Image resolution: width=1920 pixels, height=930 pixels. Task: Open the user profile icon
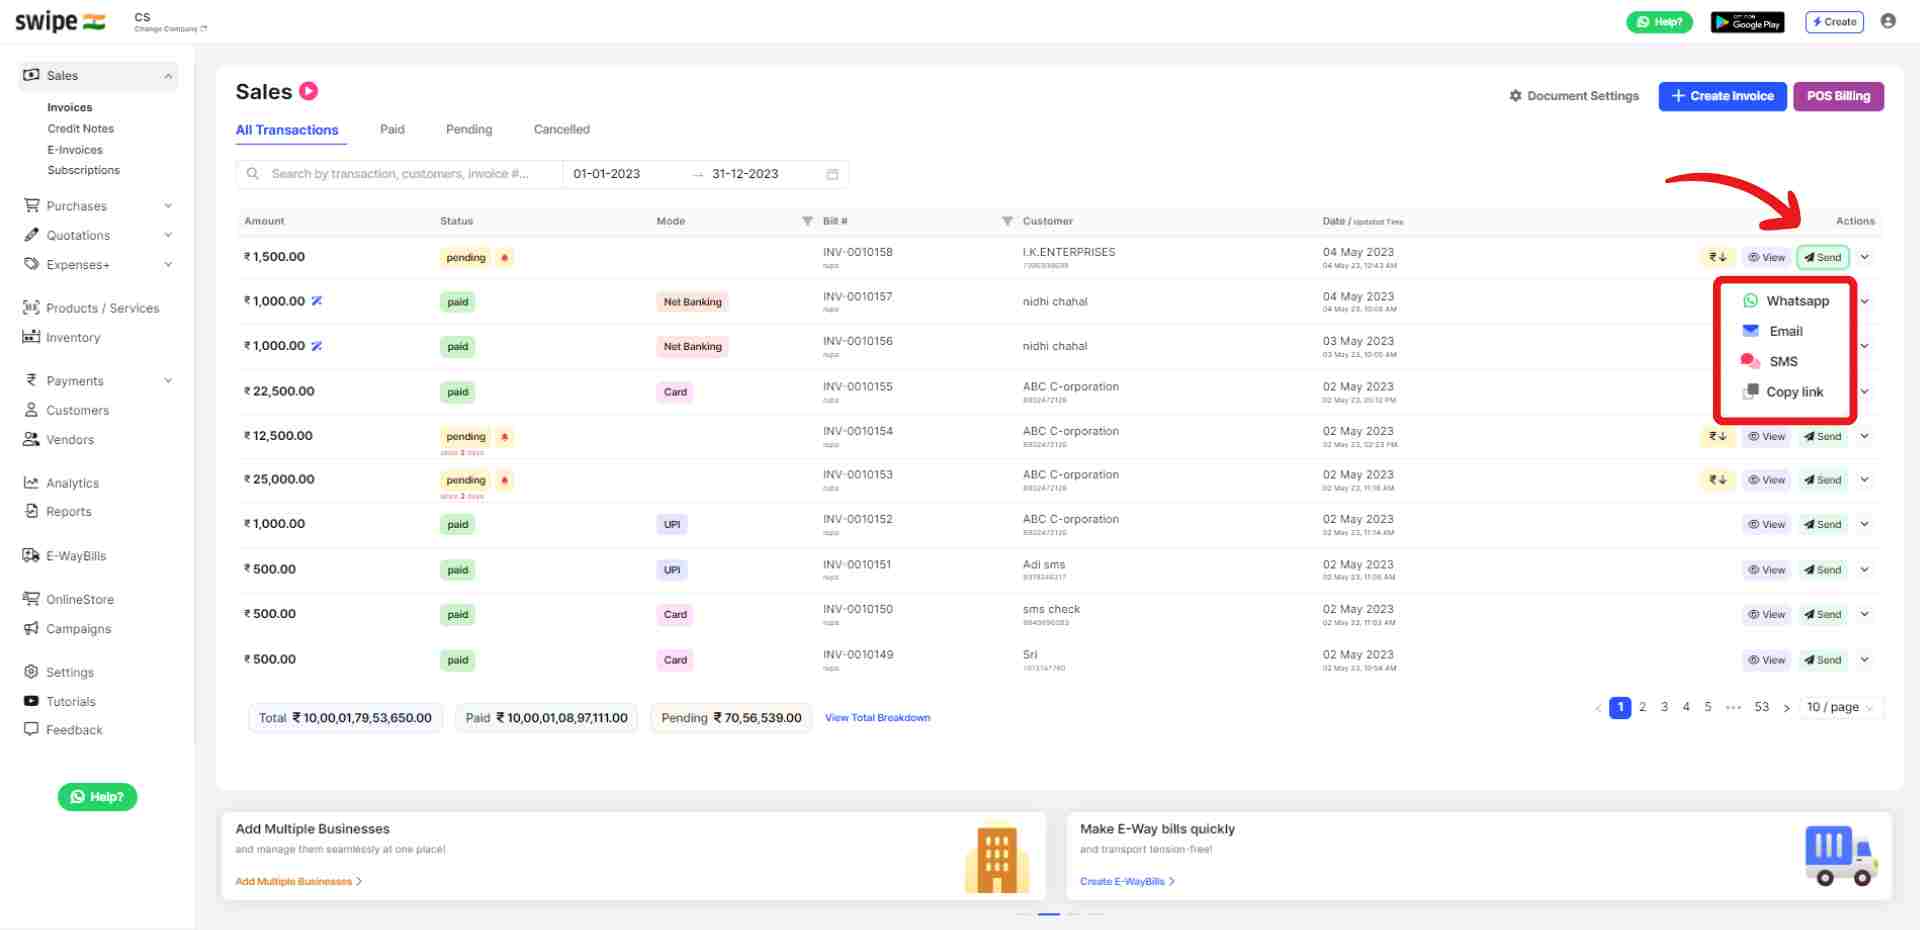tap(1888, 21)
